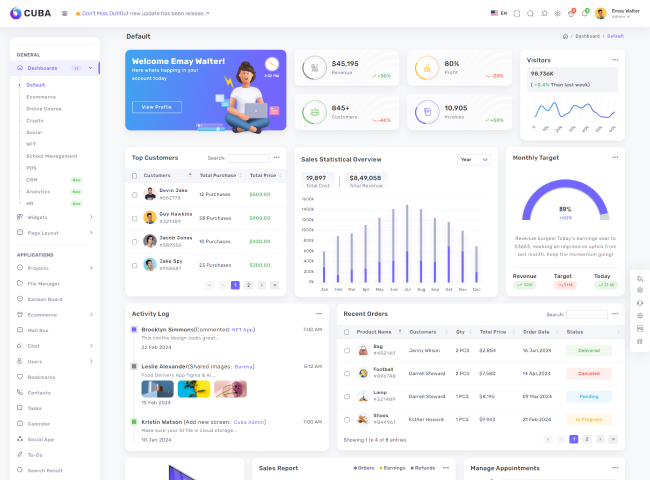The image size is (650, 480).
Task: Open the EN language selector
Action: click(500, 14)
